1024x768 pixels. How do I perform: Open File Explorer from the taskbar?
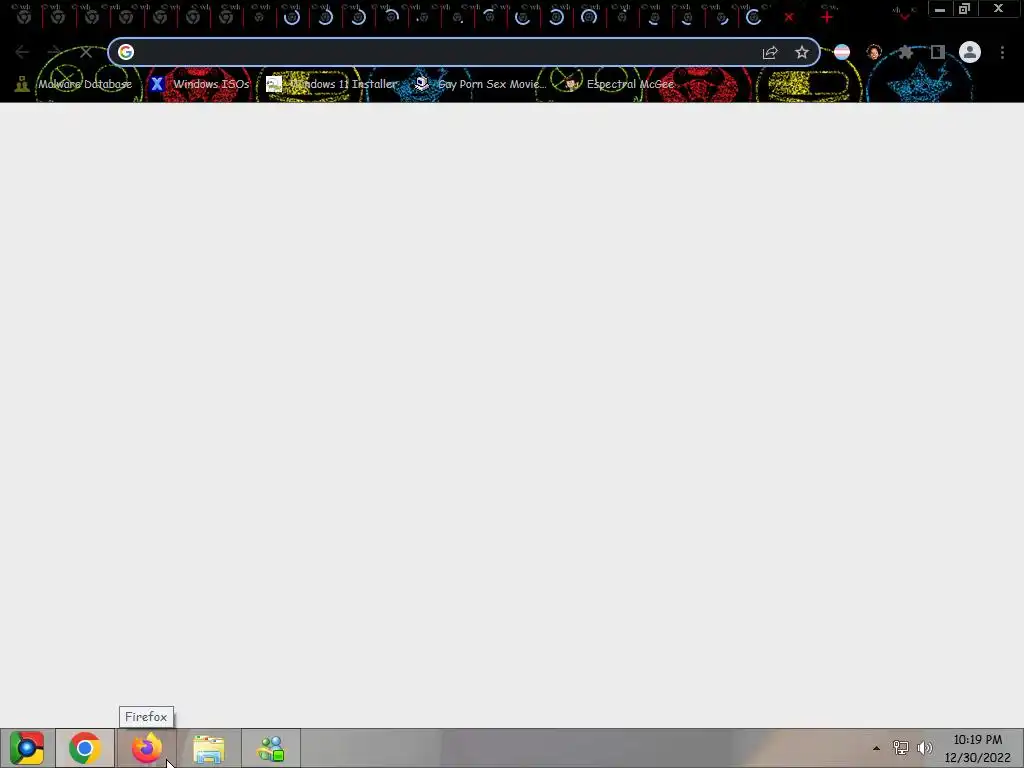(x=209, y=748)
